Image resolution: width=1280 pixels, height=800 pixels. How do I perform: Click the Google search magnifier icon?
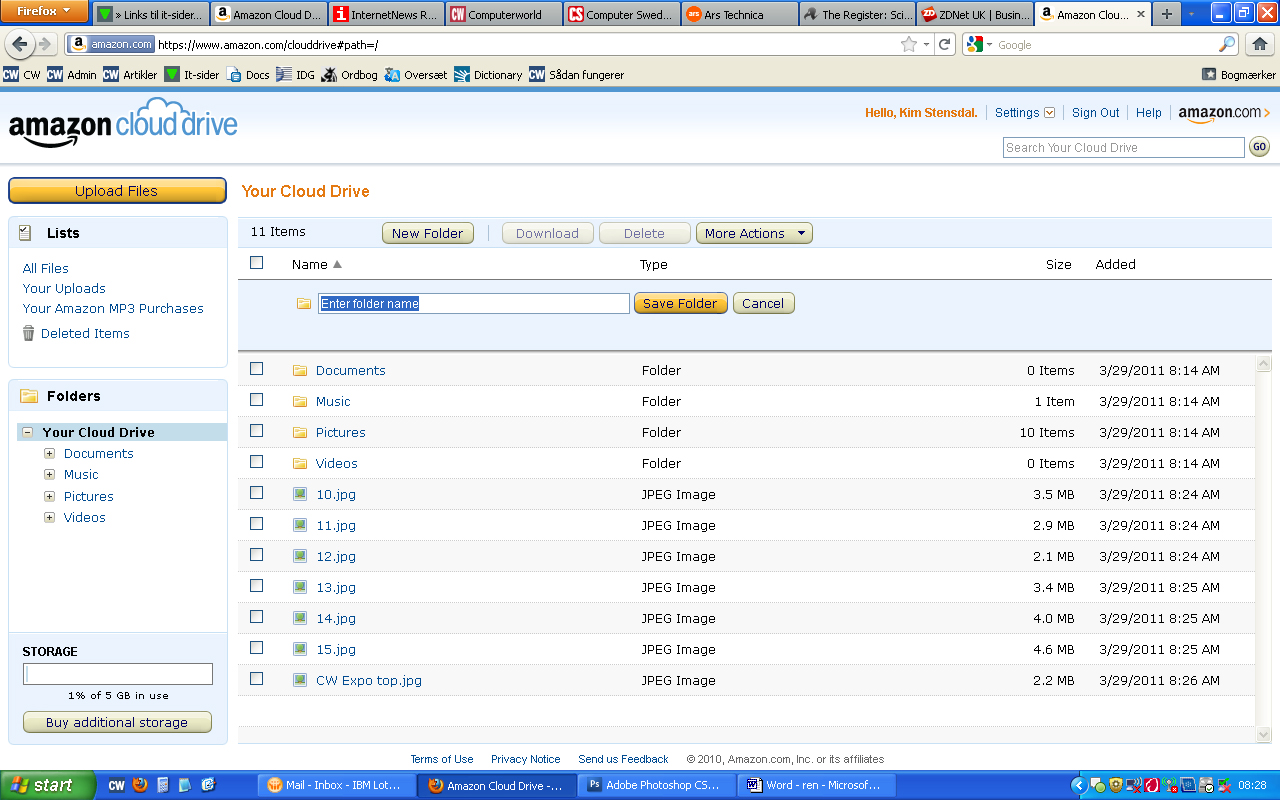(1226, 44)
